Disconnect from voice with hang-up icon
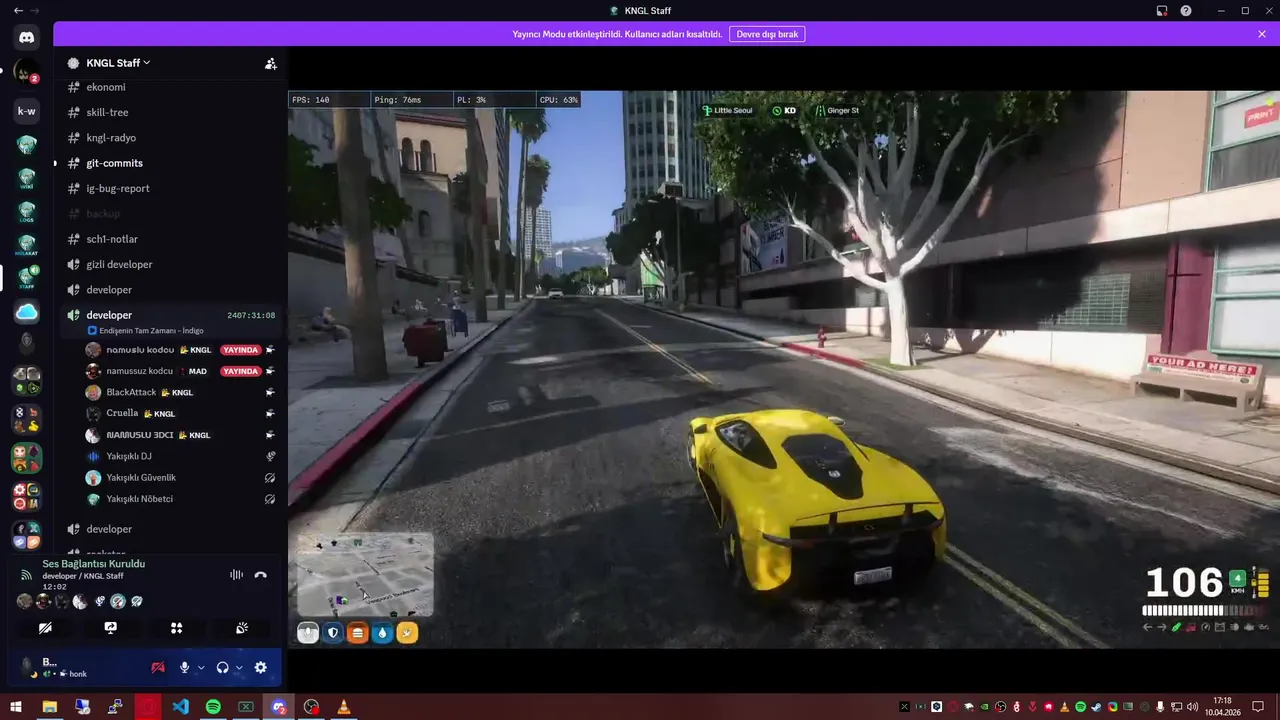Viewport: 1280px width, 720px height. coord(260,574)
